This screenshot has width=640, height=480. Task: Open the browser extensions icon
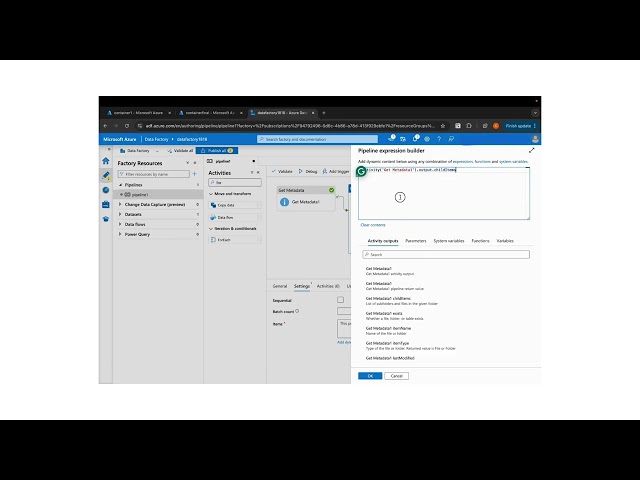click(x=469, y=126)
